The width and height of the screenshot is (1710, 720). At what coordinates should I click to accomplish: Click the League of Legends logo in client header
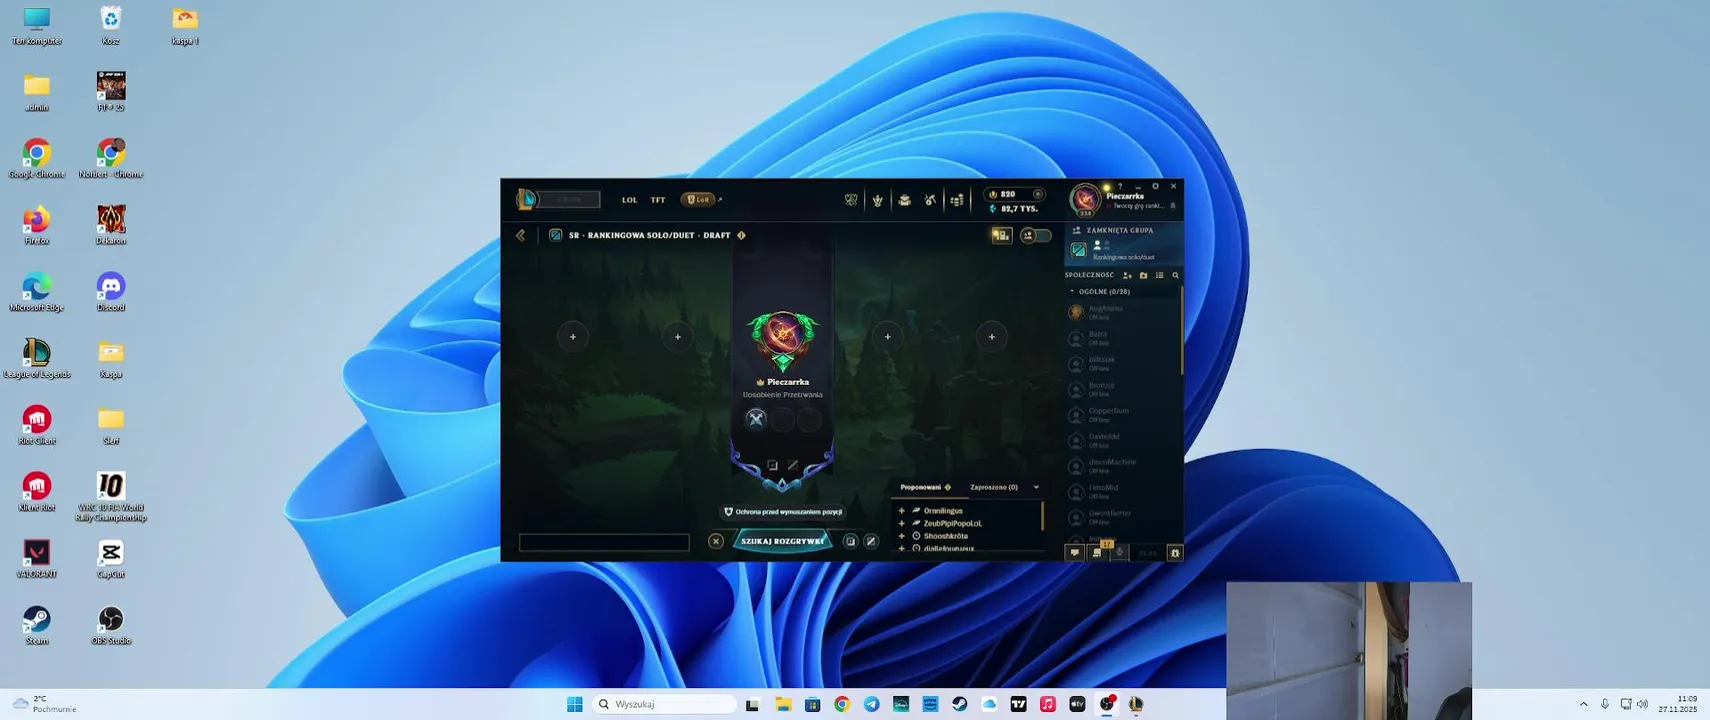pos(525,199)
